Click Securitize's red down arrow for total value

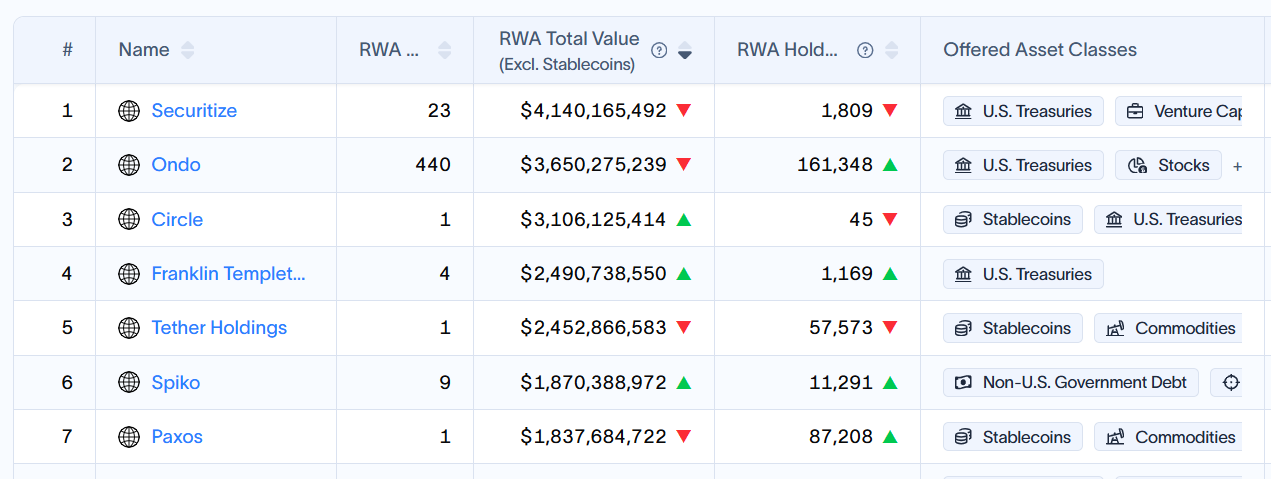(684, 111)
